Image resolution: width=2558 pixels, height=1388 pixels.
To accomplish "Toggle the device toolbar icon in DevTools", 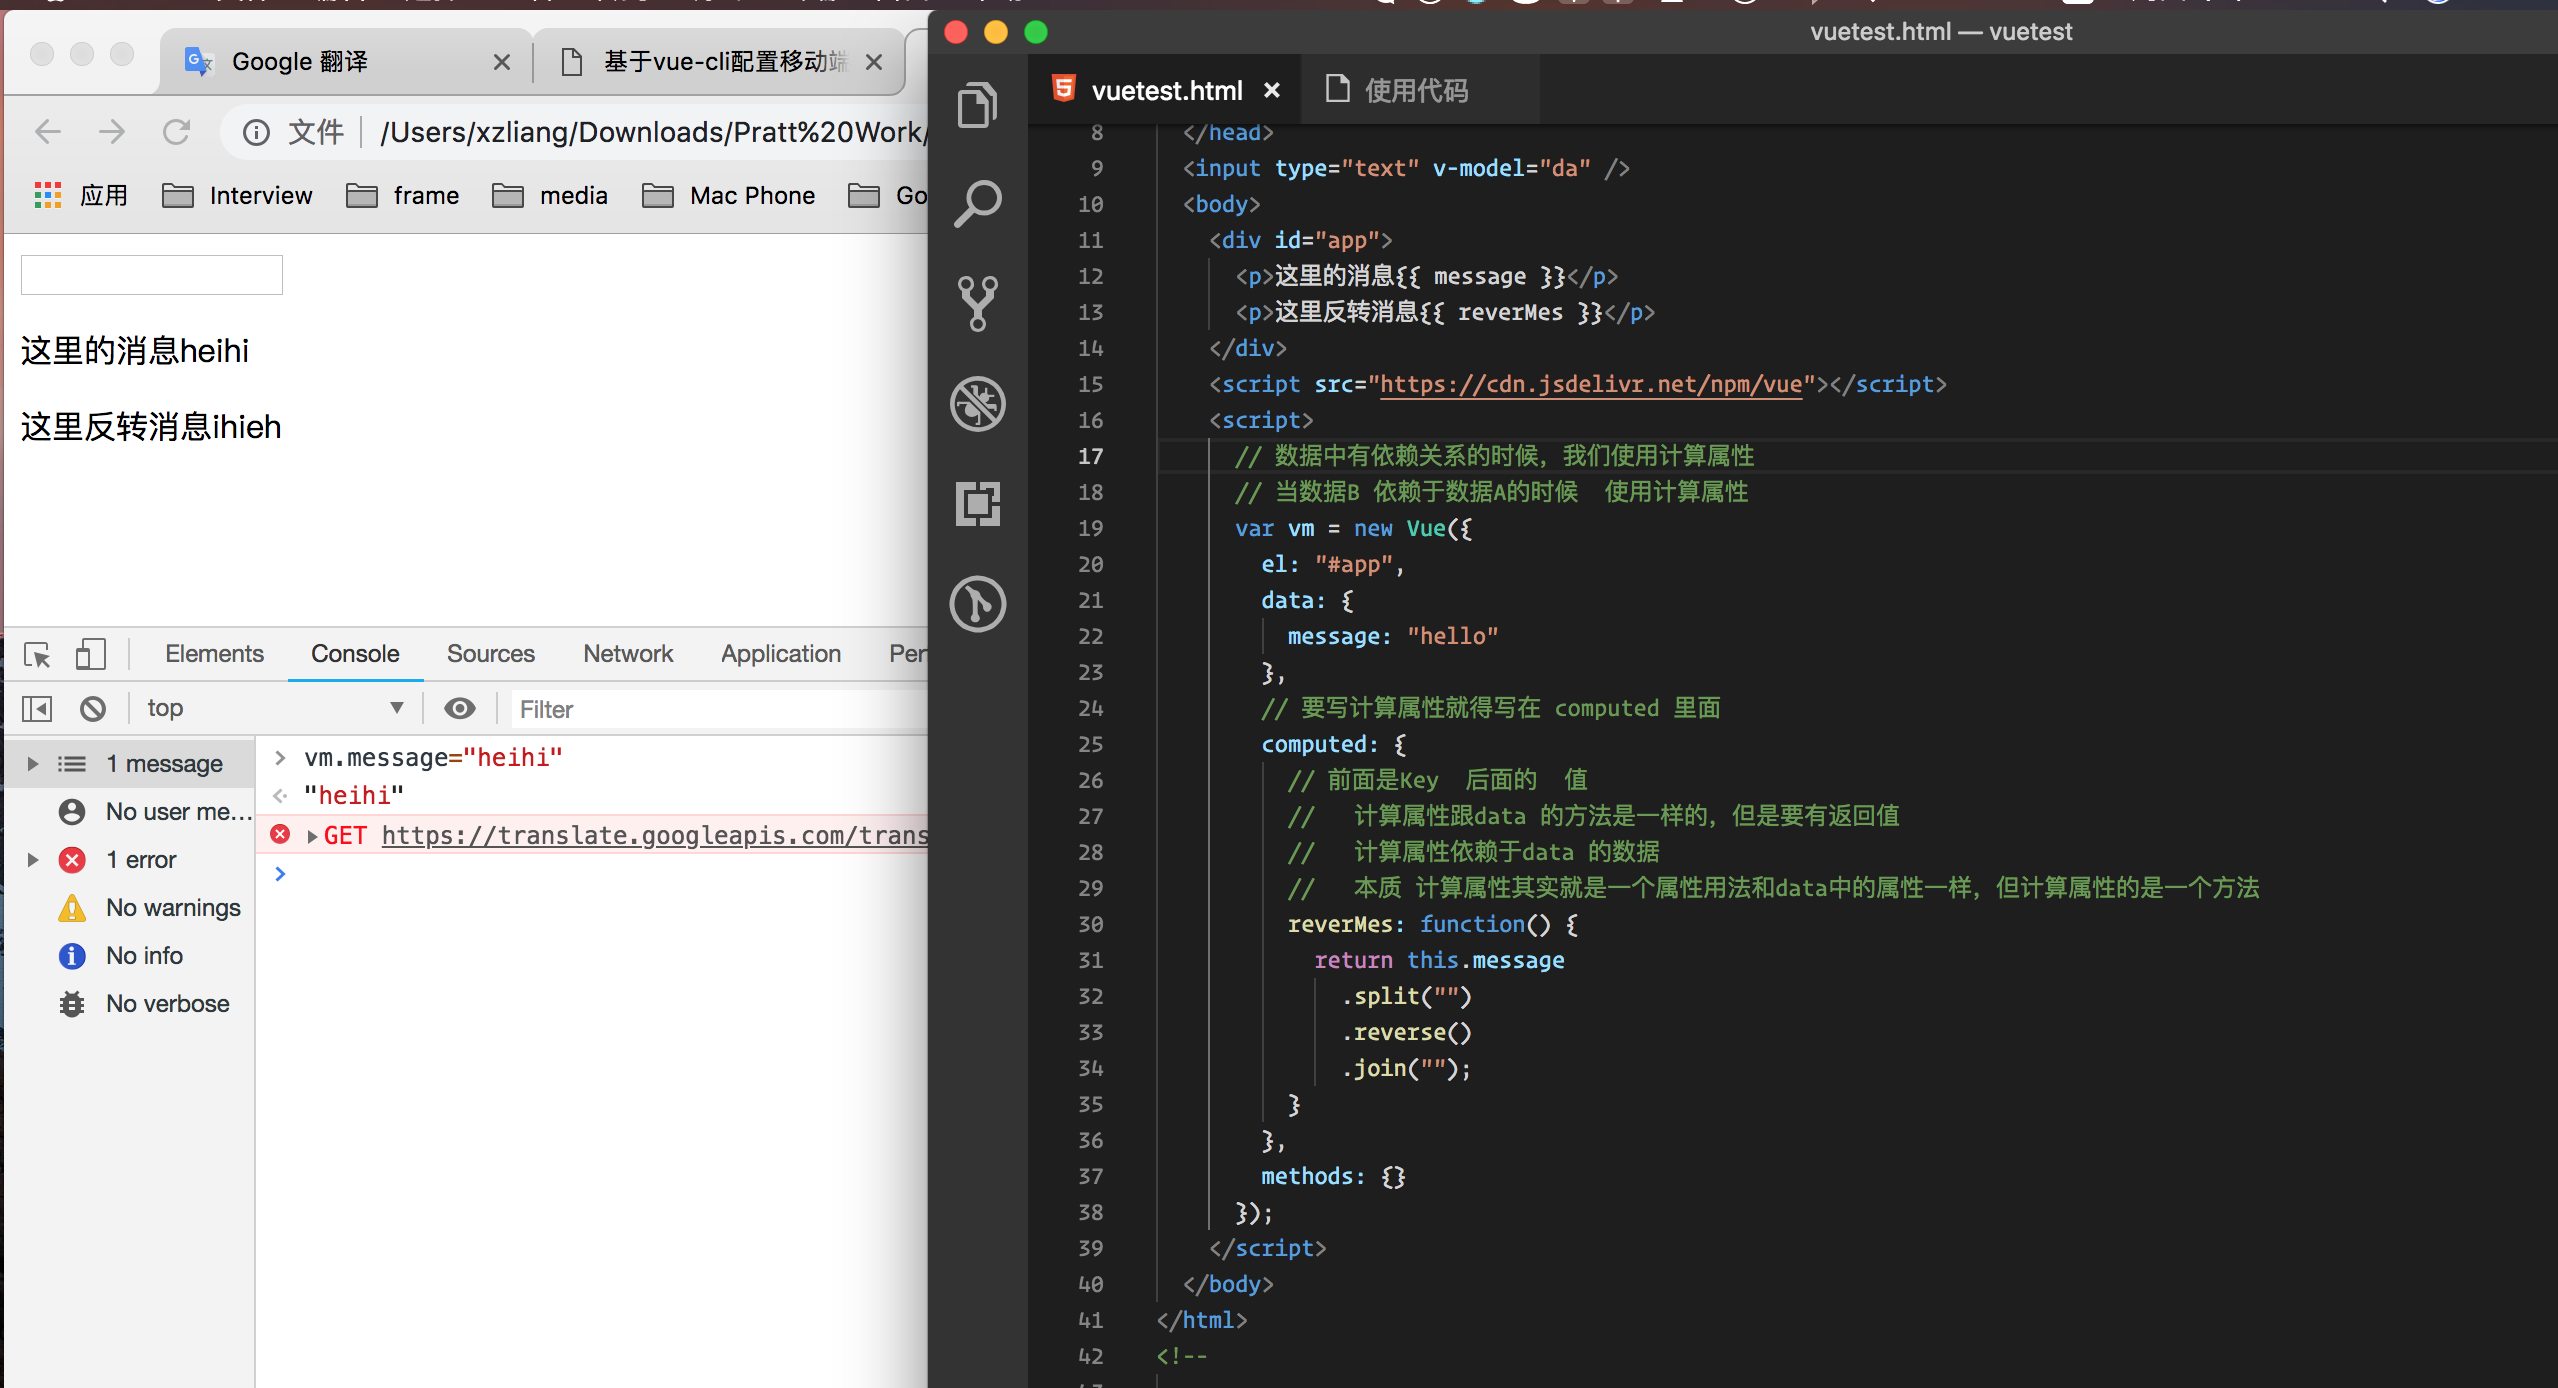I will coord(90,655).
